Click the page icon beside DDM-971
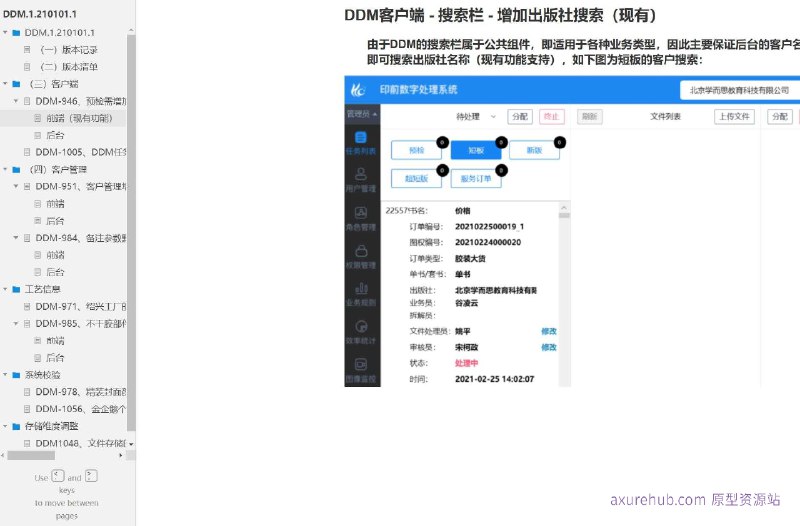800x526 pixels. 27,307
